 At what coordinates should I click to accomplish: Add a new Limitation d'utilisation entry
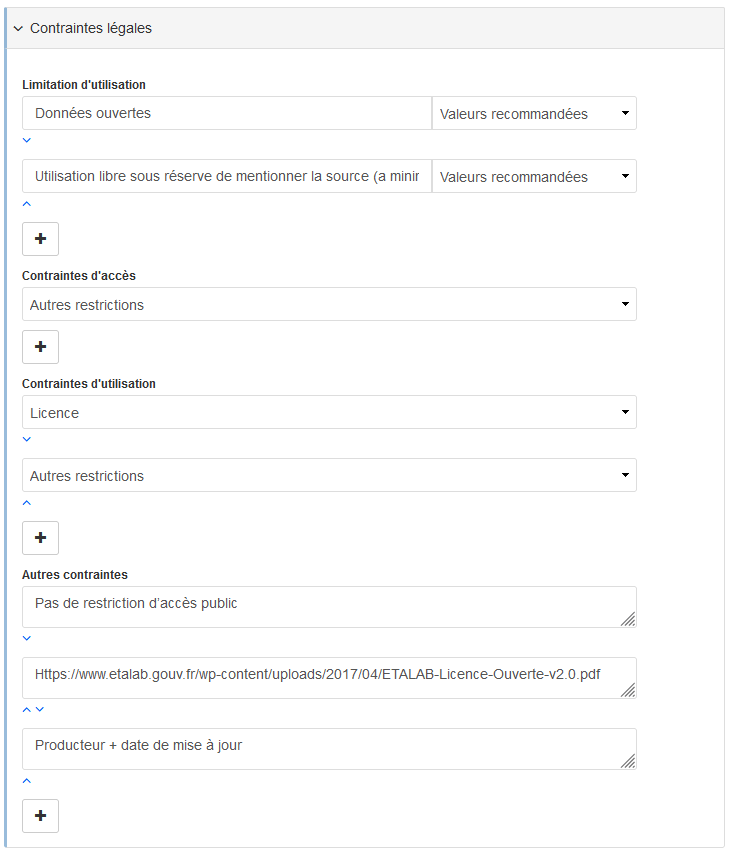(x=40, y=239)
